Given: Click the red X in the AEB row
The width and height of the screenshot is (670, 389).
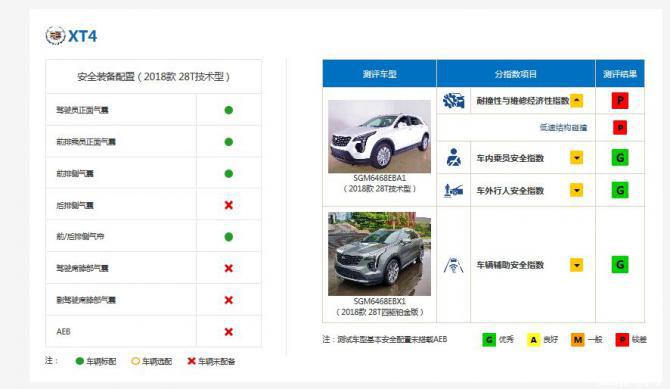Looking at the screenshot, I should (229, 332).
